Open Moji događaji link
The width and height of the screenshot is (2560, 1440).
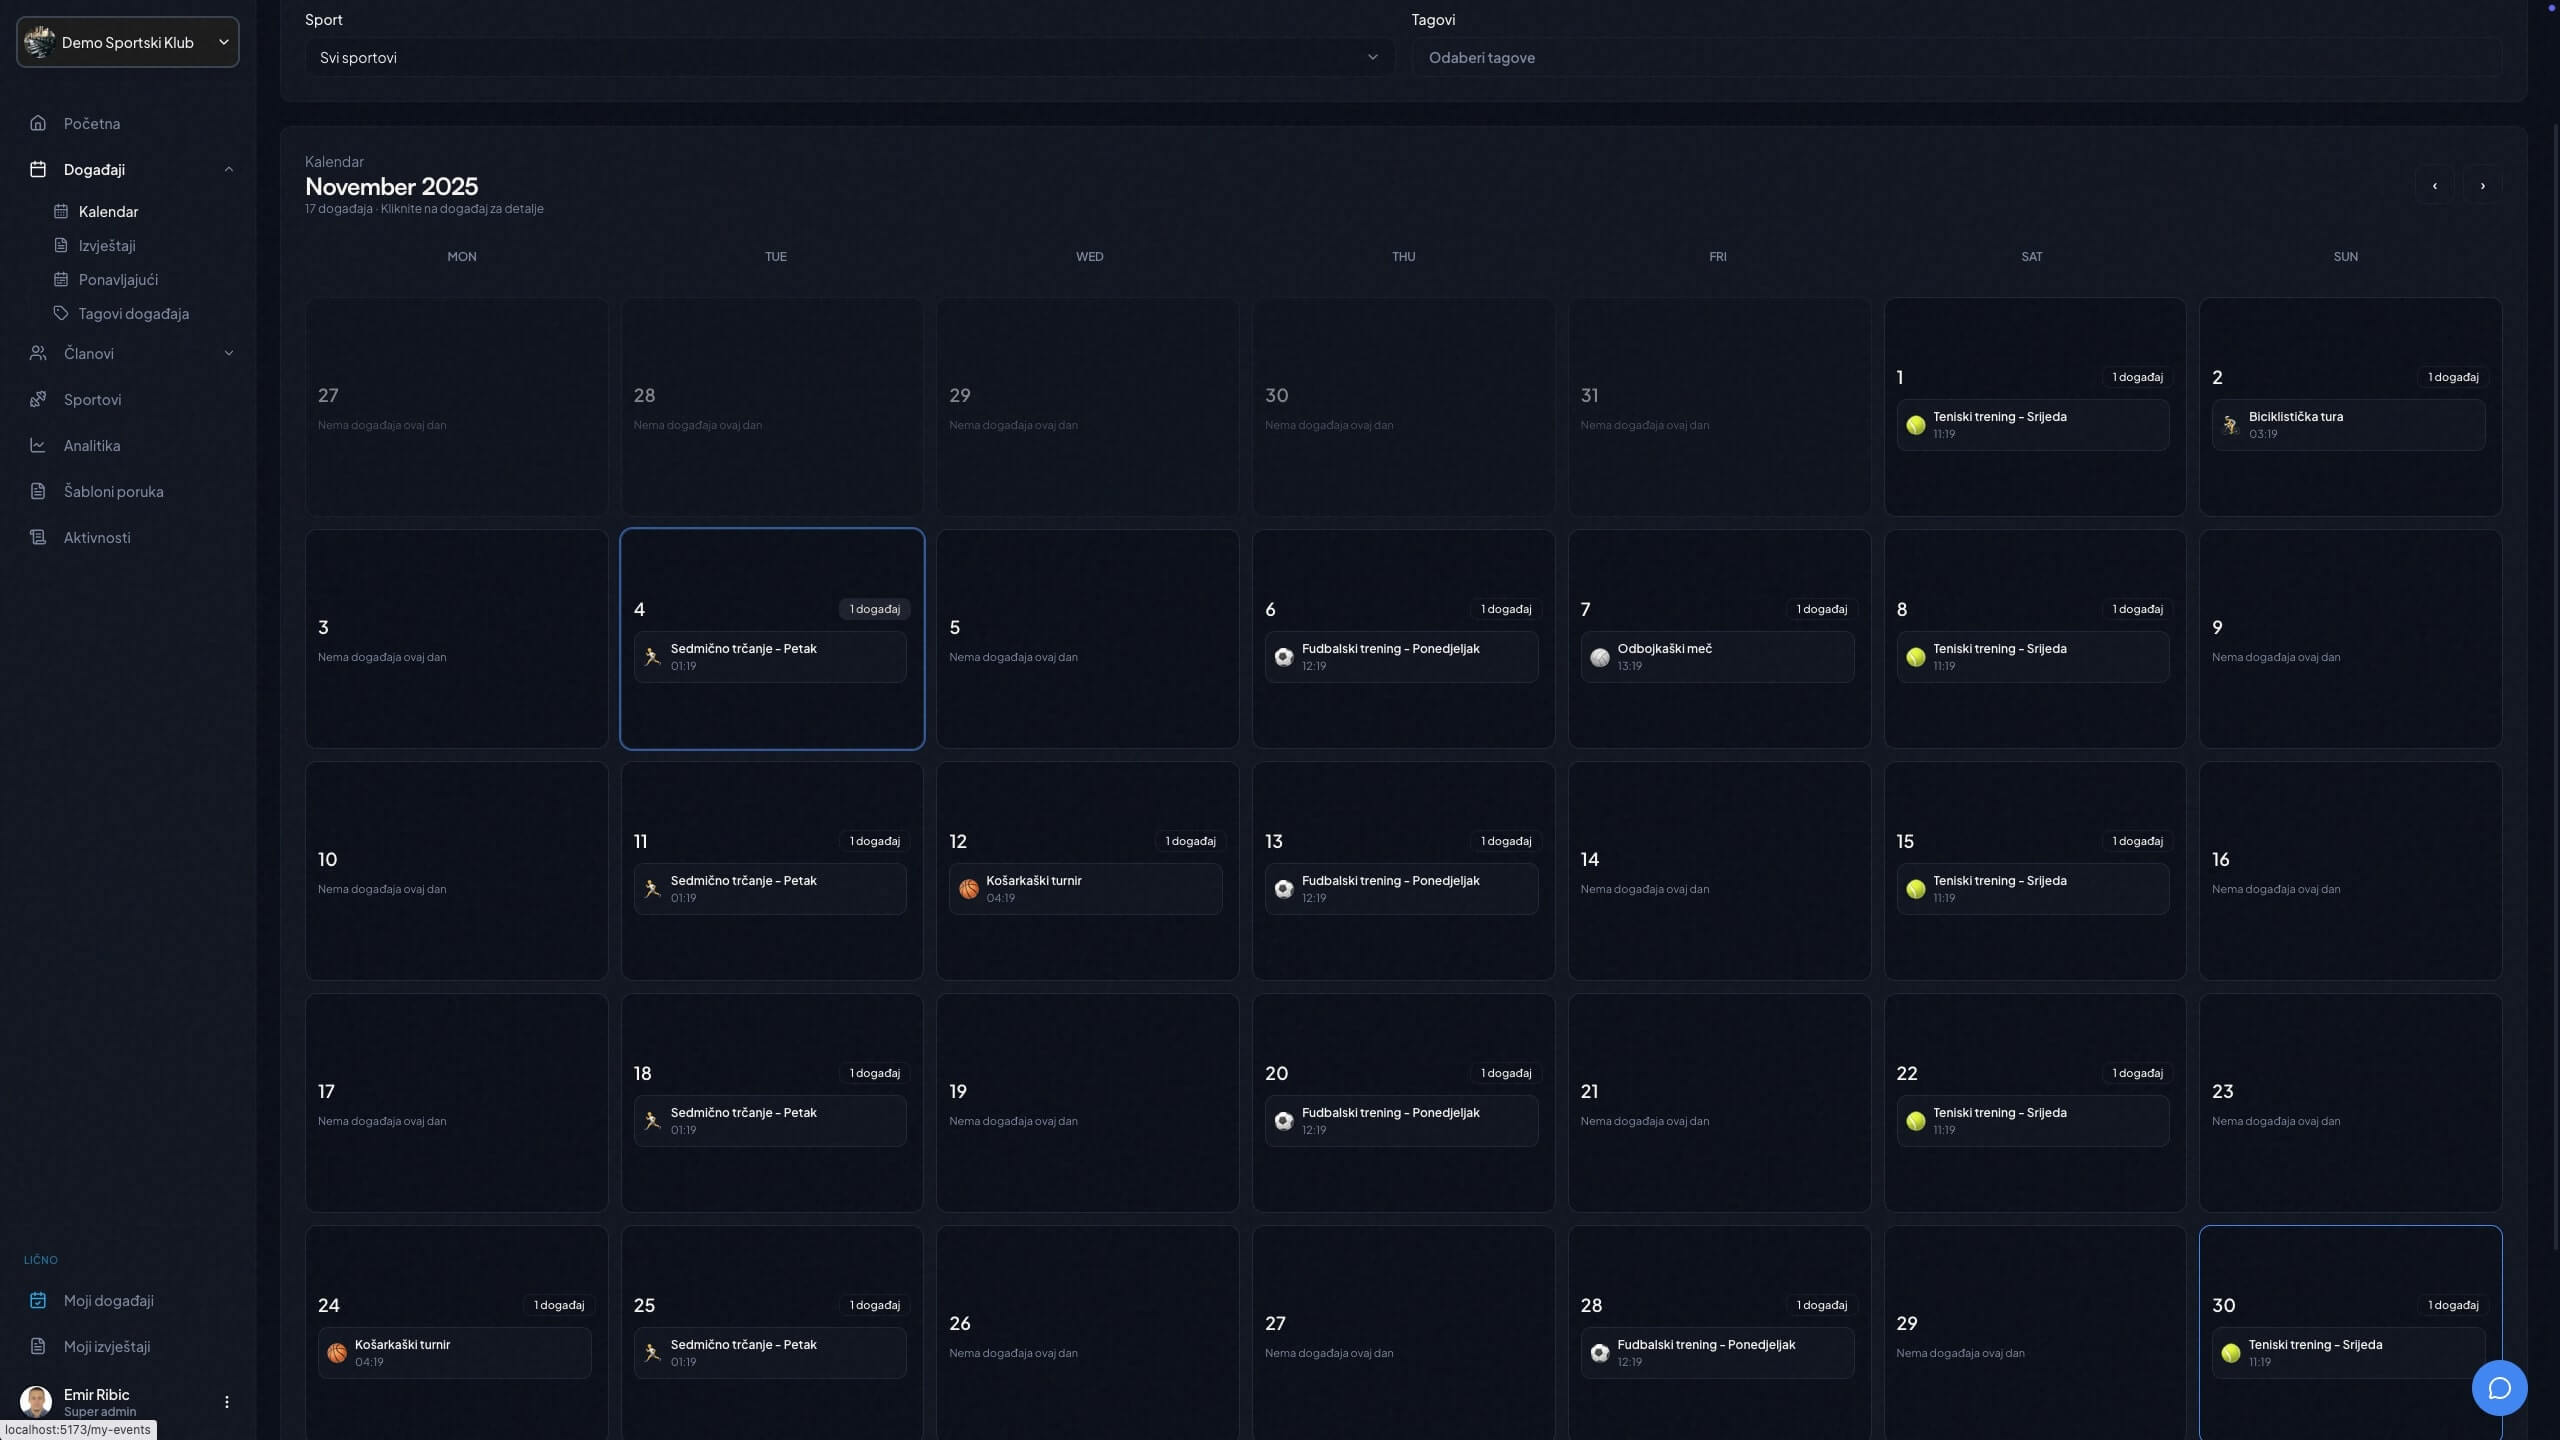108,1300
